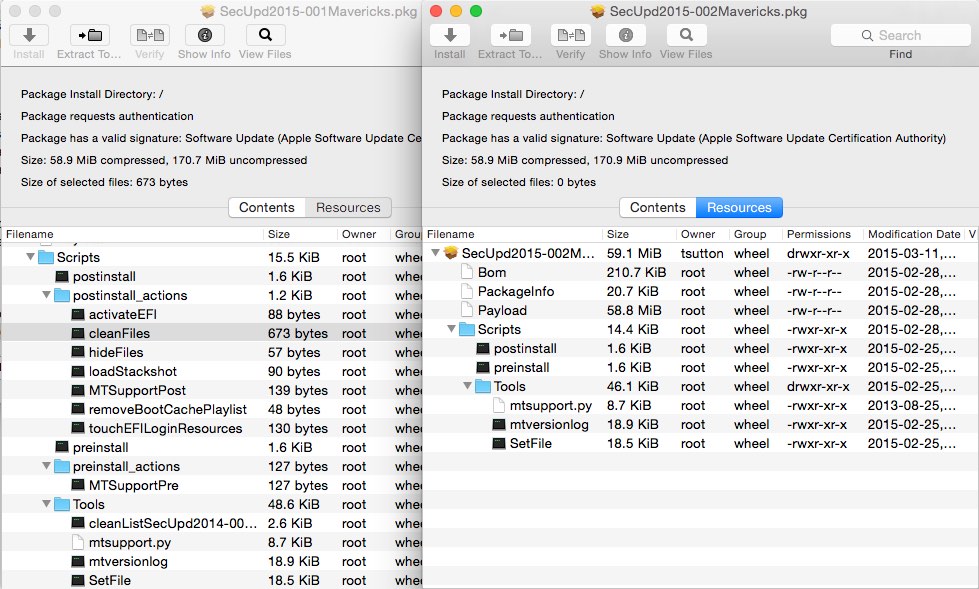Collapse the preinstall_actions folder

click(46, 466)
